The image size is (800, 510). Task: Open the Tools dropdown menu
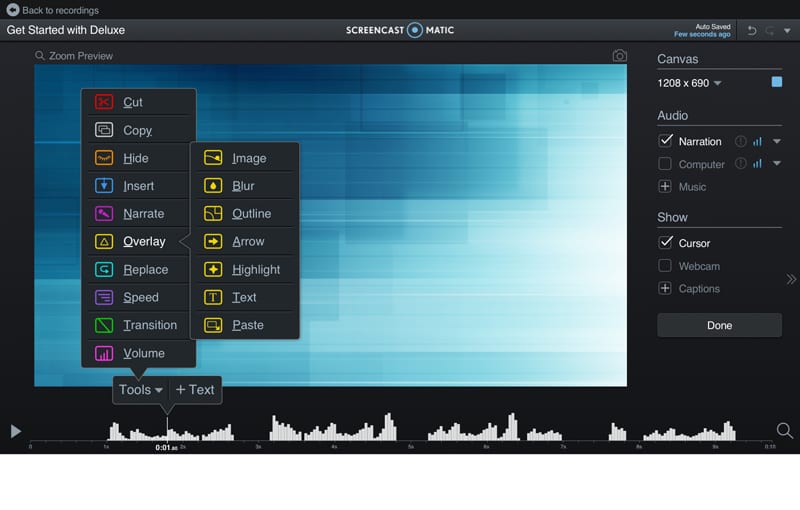(x=141, y=390)
